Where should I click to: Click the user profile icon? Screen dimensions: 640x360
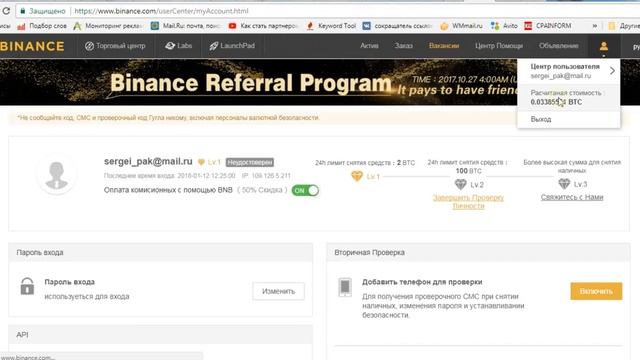point(604,46)
